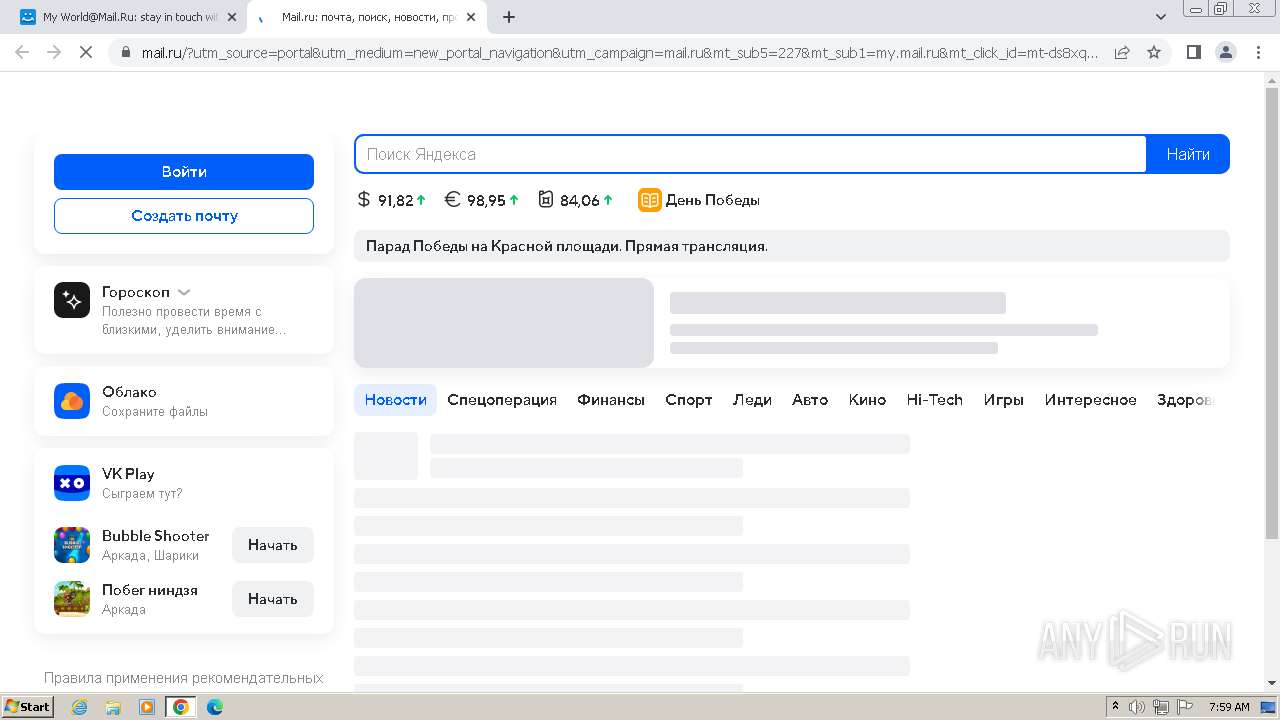Click the volume icon in the tray

click(1137, 707)
